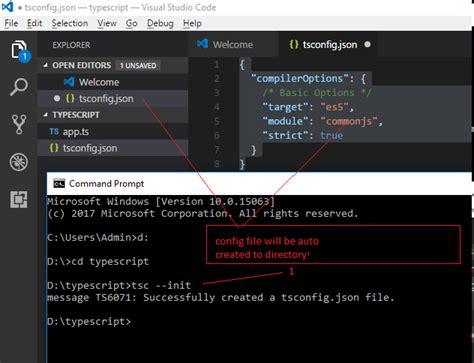Click the Command Prompt window icon
Screen dimensions: 474x363
coord(59,183)
